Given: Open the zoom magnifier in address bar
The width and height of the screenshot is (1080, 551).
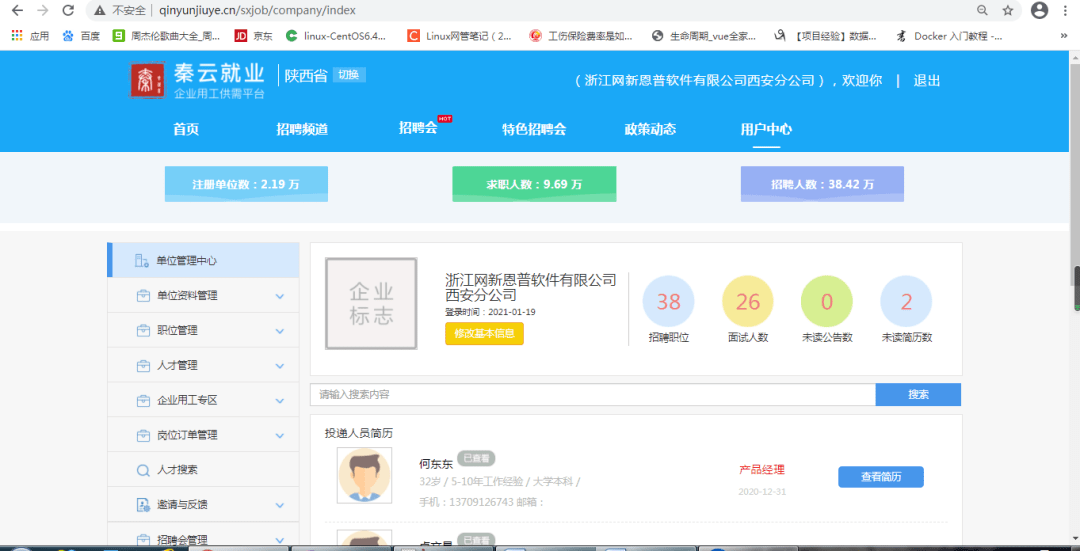Looking at the screenshot, I should click(982, 10).
